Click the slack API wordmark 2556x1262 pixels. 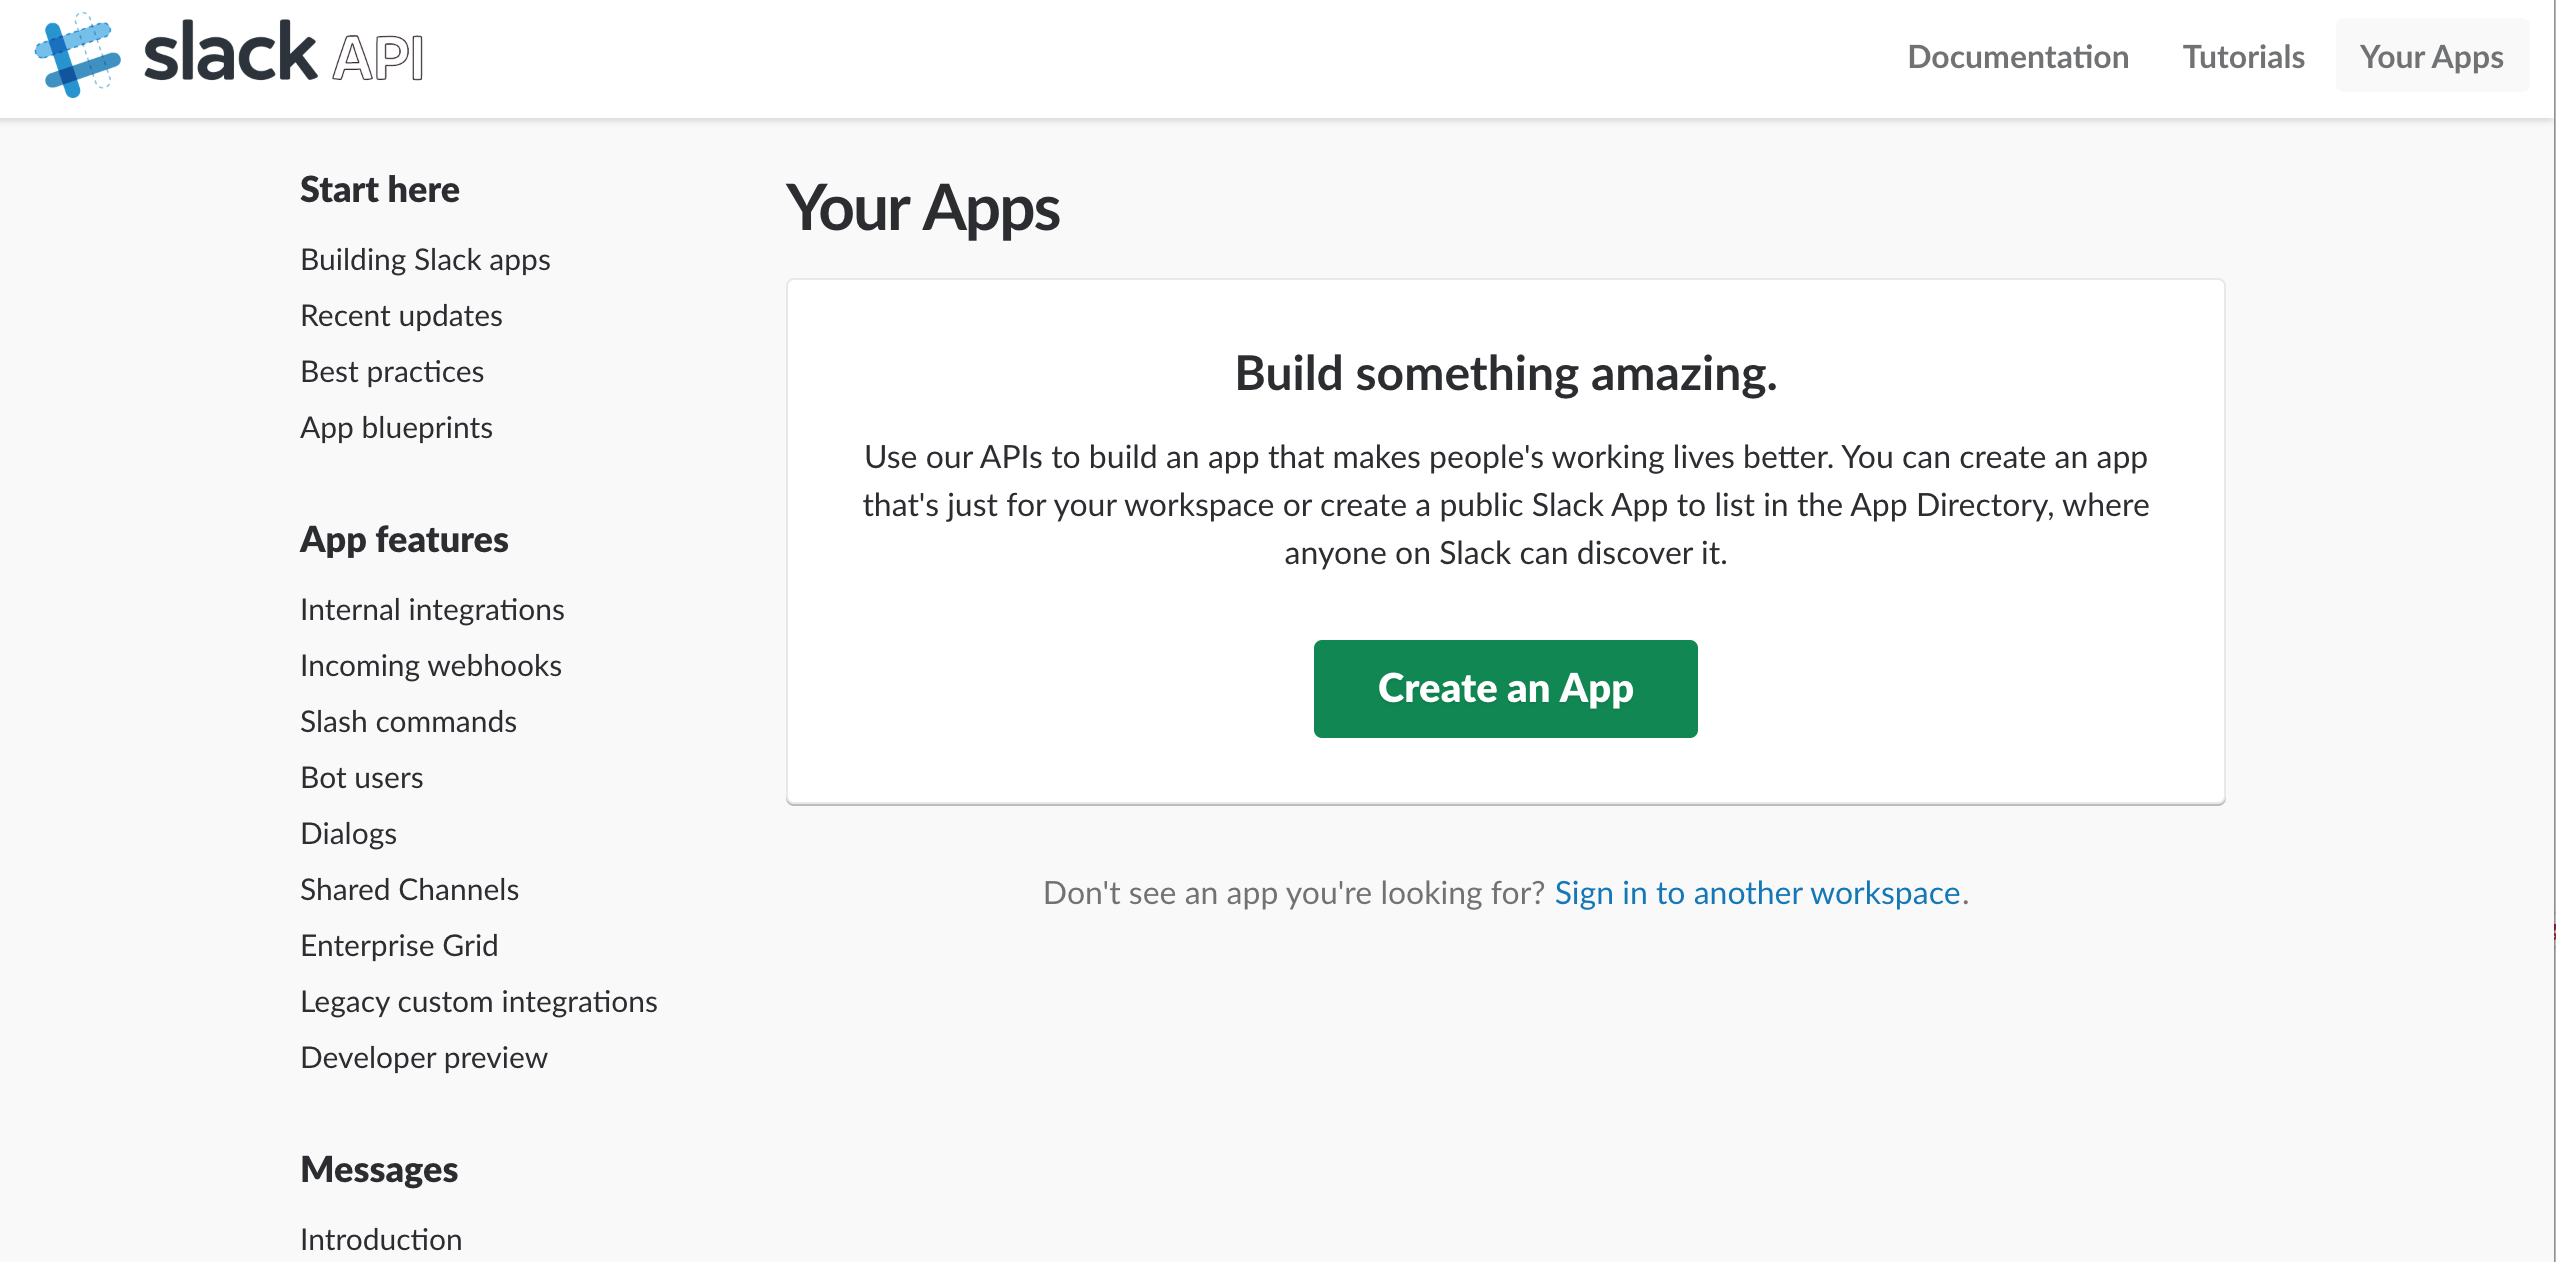284,55
